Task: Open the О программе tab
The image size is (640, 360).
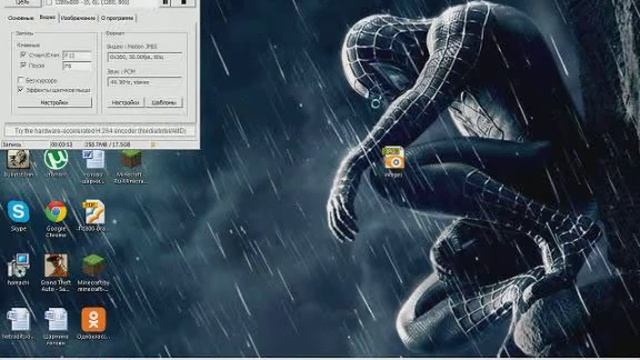Action: 117,18
